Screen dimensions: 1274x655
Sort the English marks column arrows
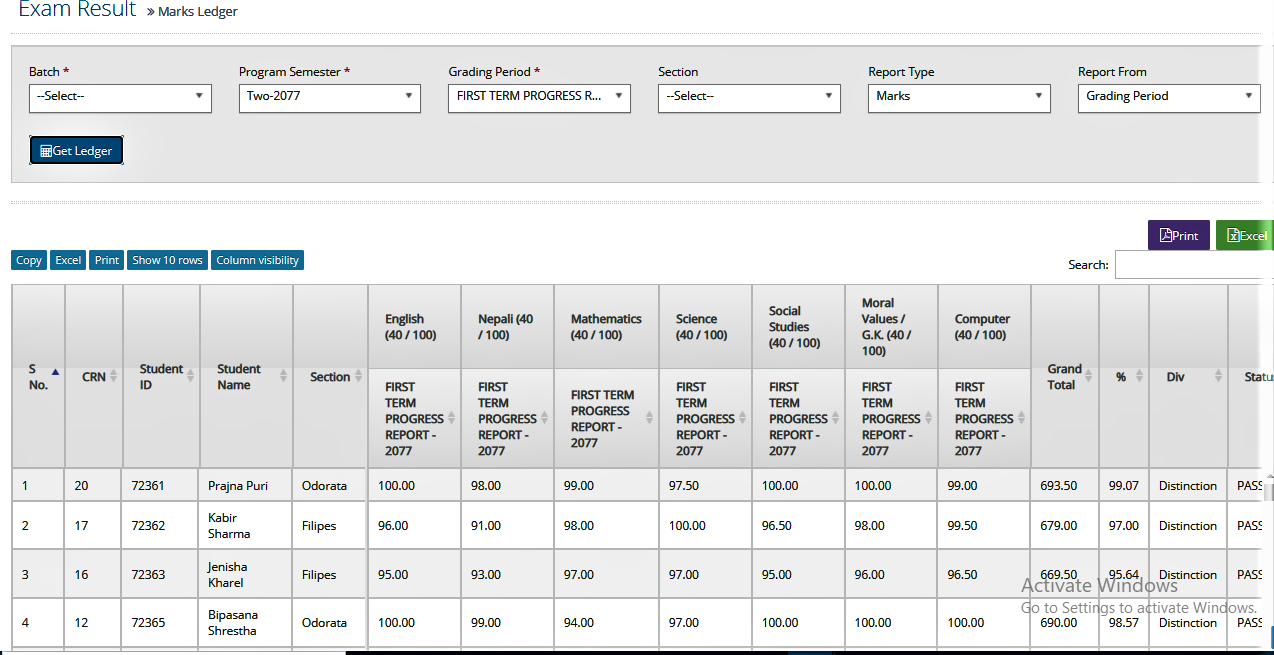click(x=451, y=418)
